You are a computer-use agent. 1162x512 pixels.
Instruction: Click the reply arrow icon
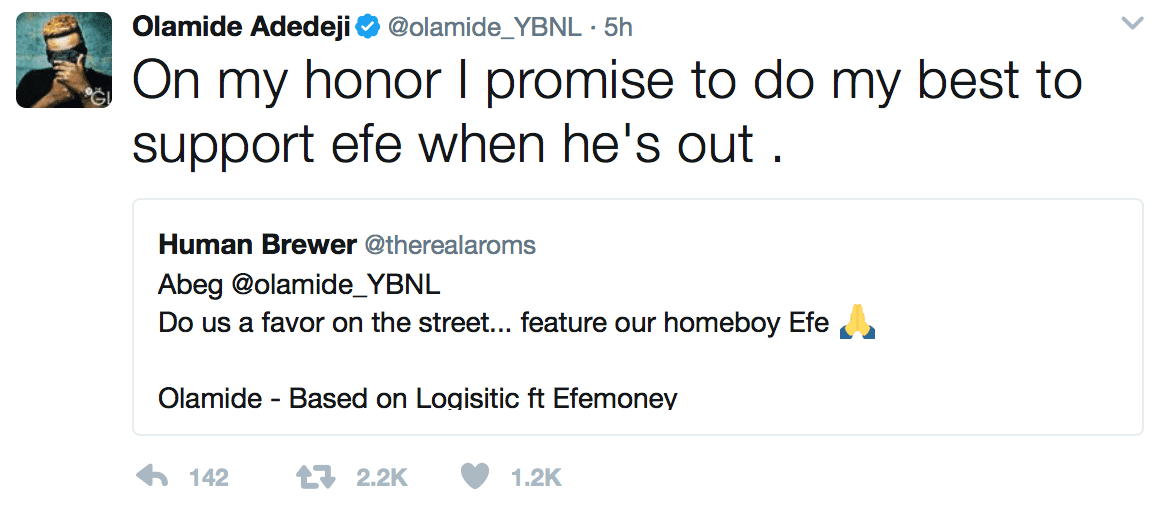click(152, 476)
